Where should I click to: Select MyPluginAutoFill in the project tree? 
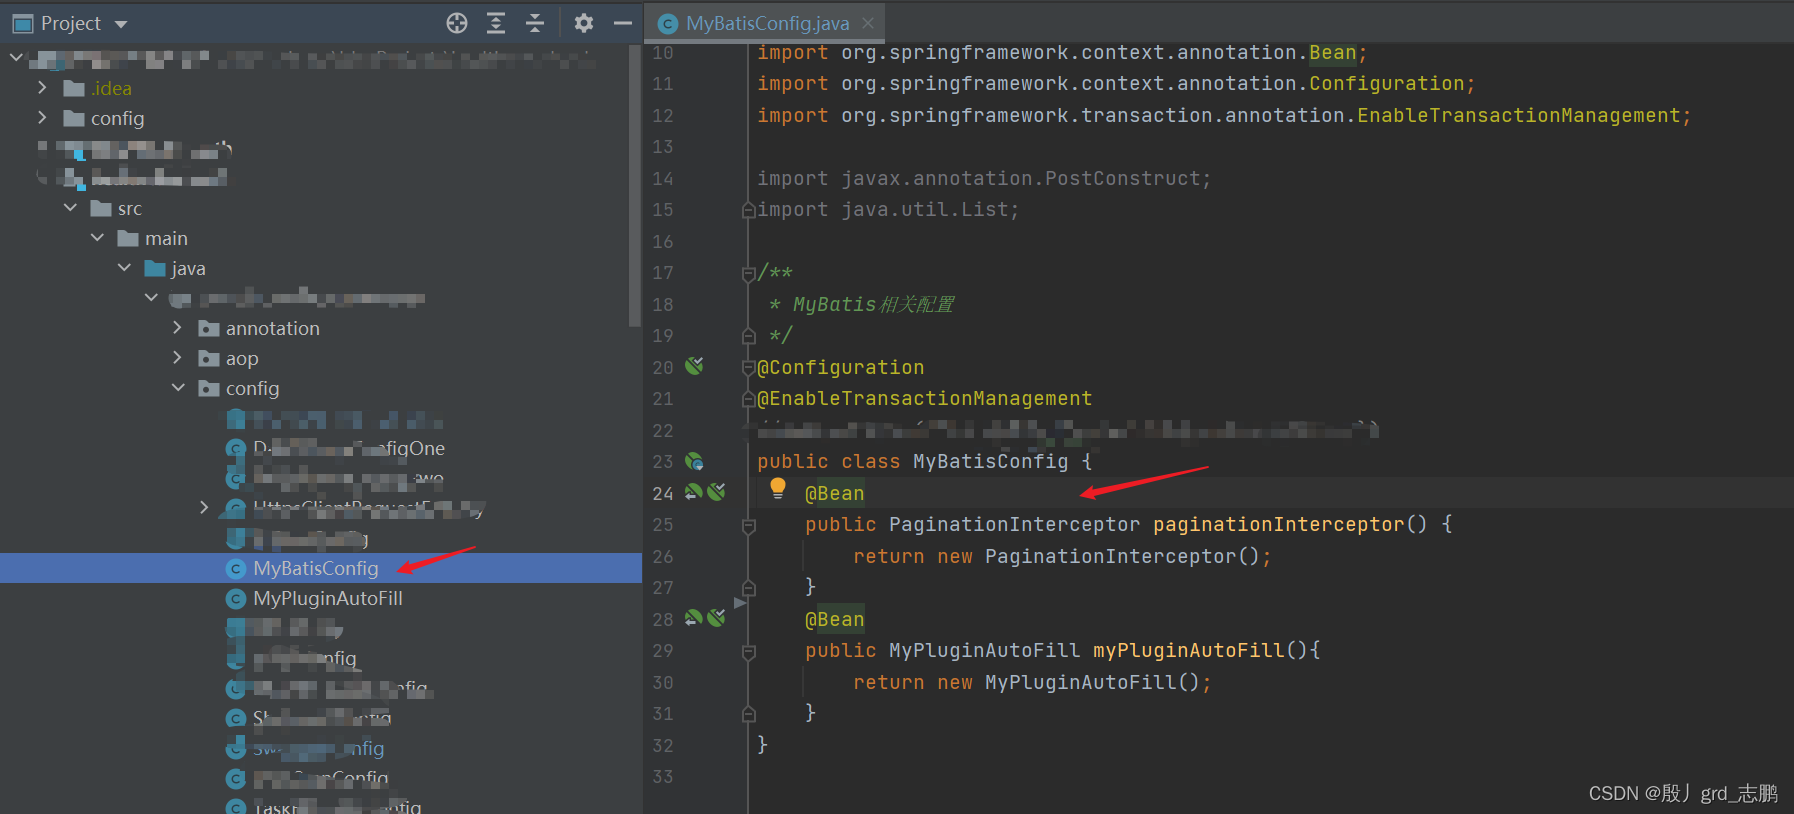[x=328, y=599]
